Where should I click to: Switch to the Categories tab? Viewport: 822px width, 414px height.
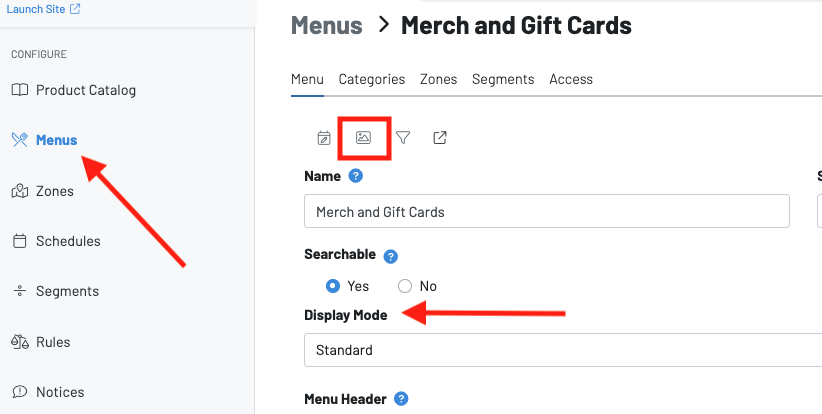(x=372, y=79)
